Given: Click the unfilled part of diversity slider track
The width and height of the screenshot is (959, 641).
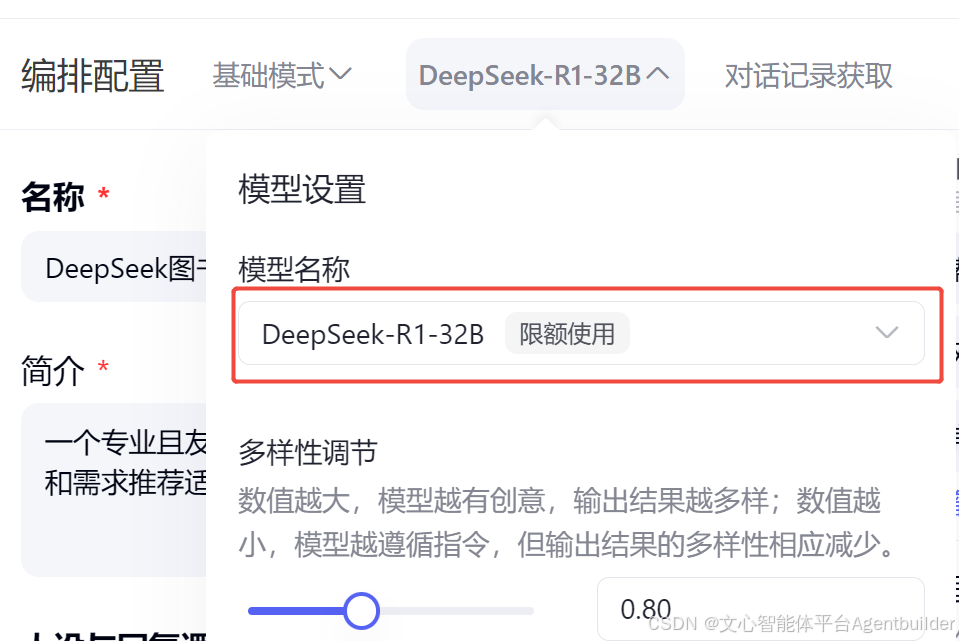Looking at the screenshot, I should point(456,610).
